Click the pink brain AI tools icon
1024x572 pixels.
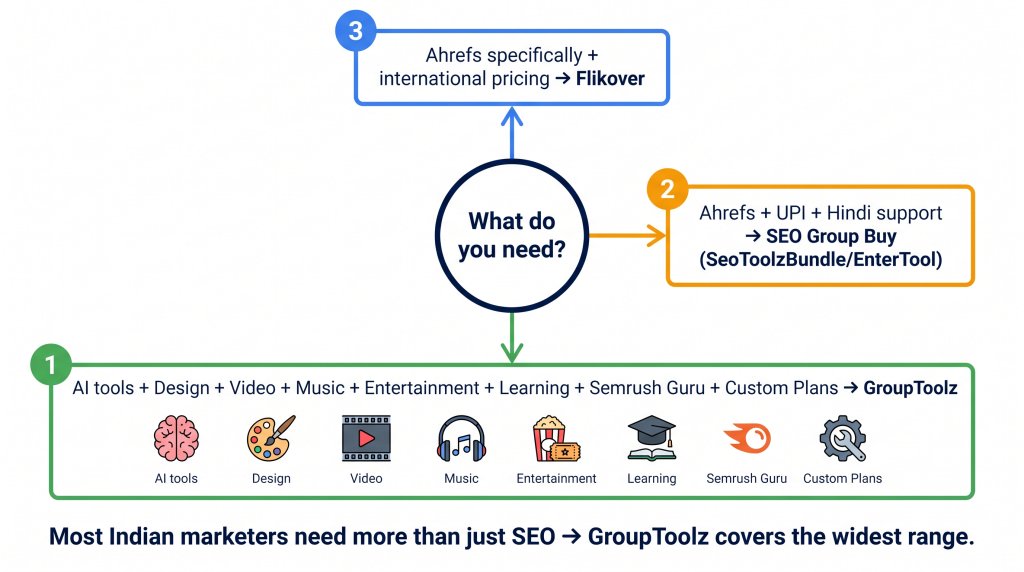click(x=176, y=439)
